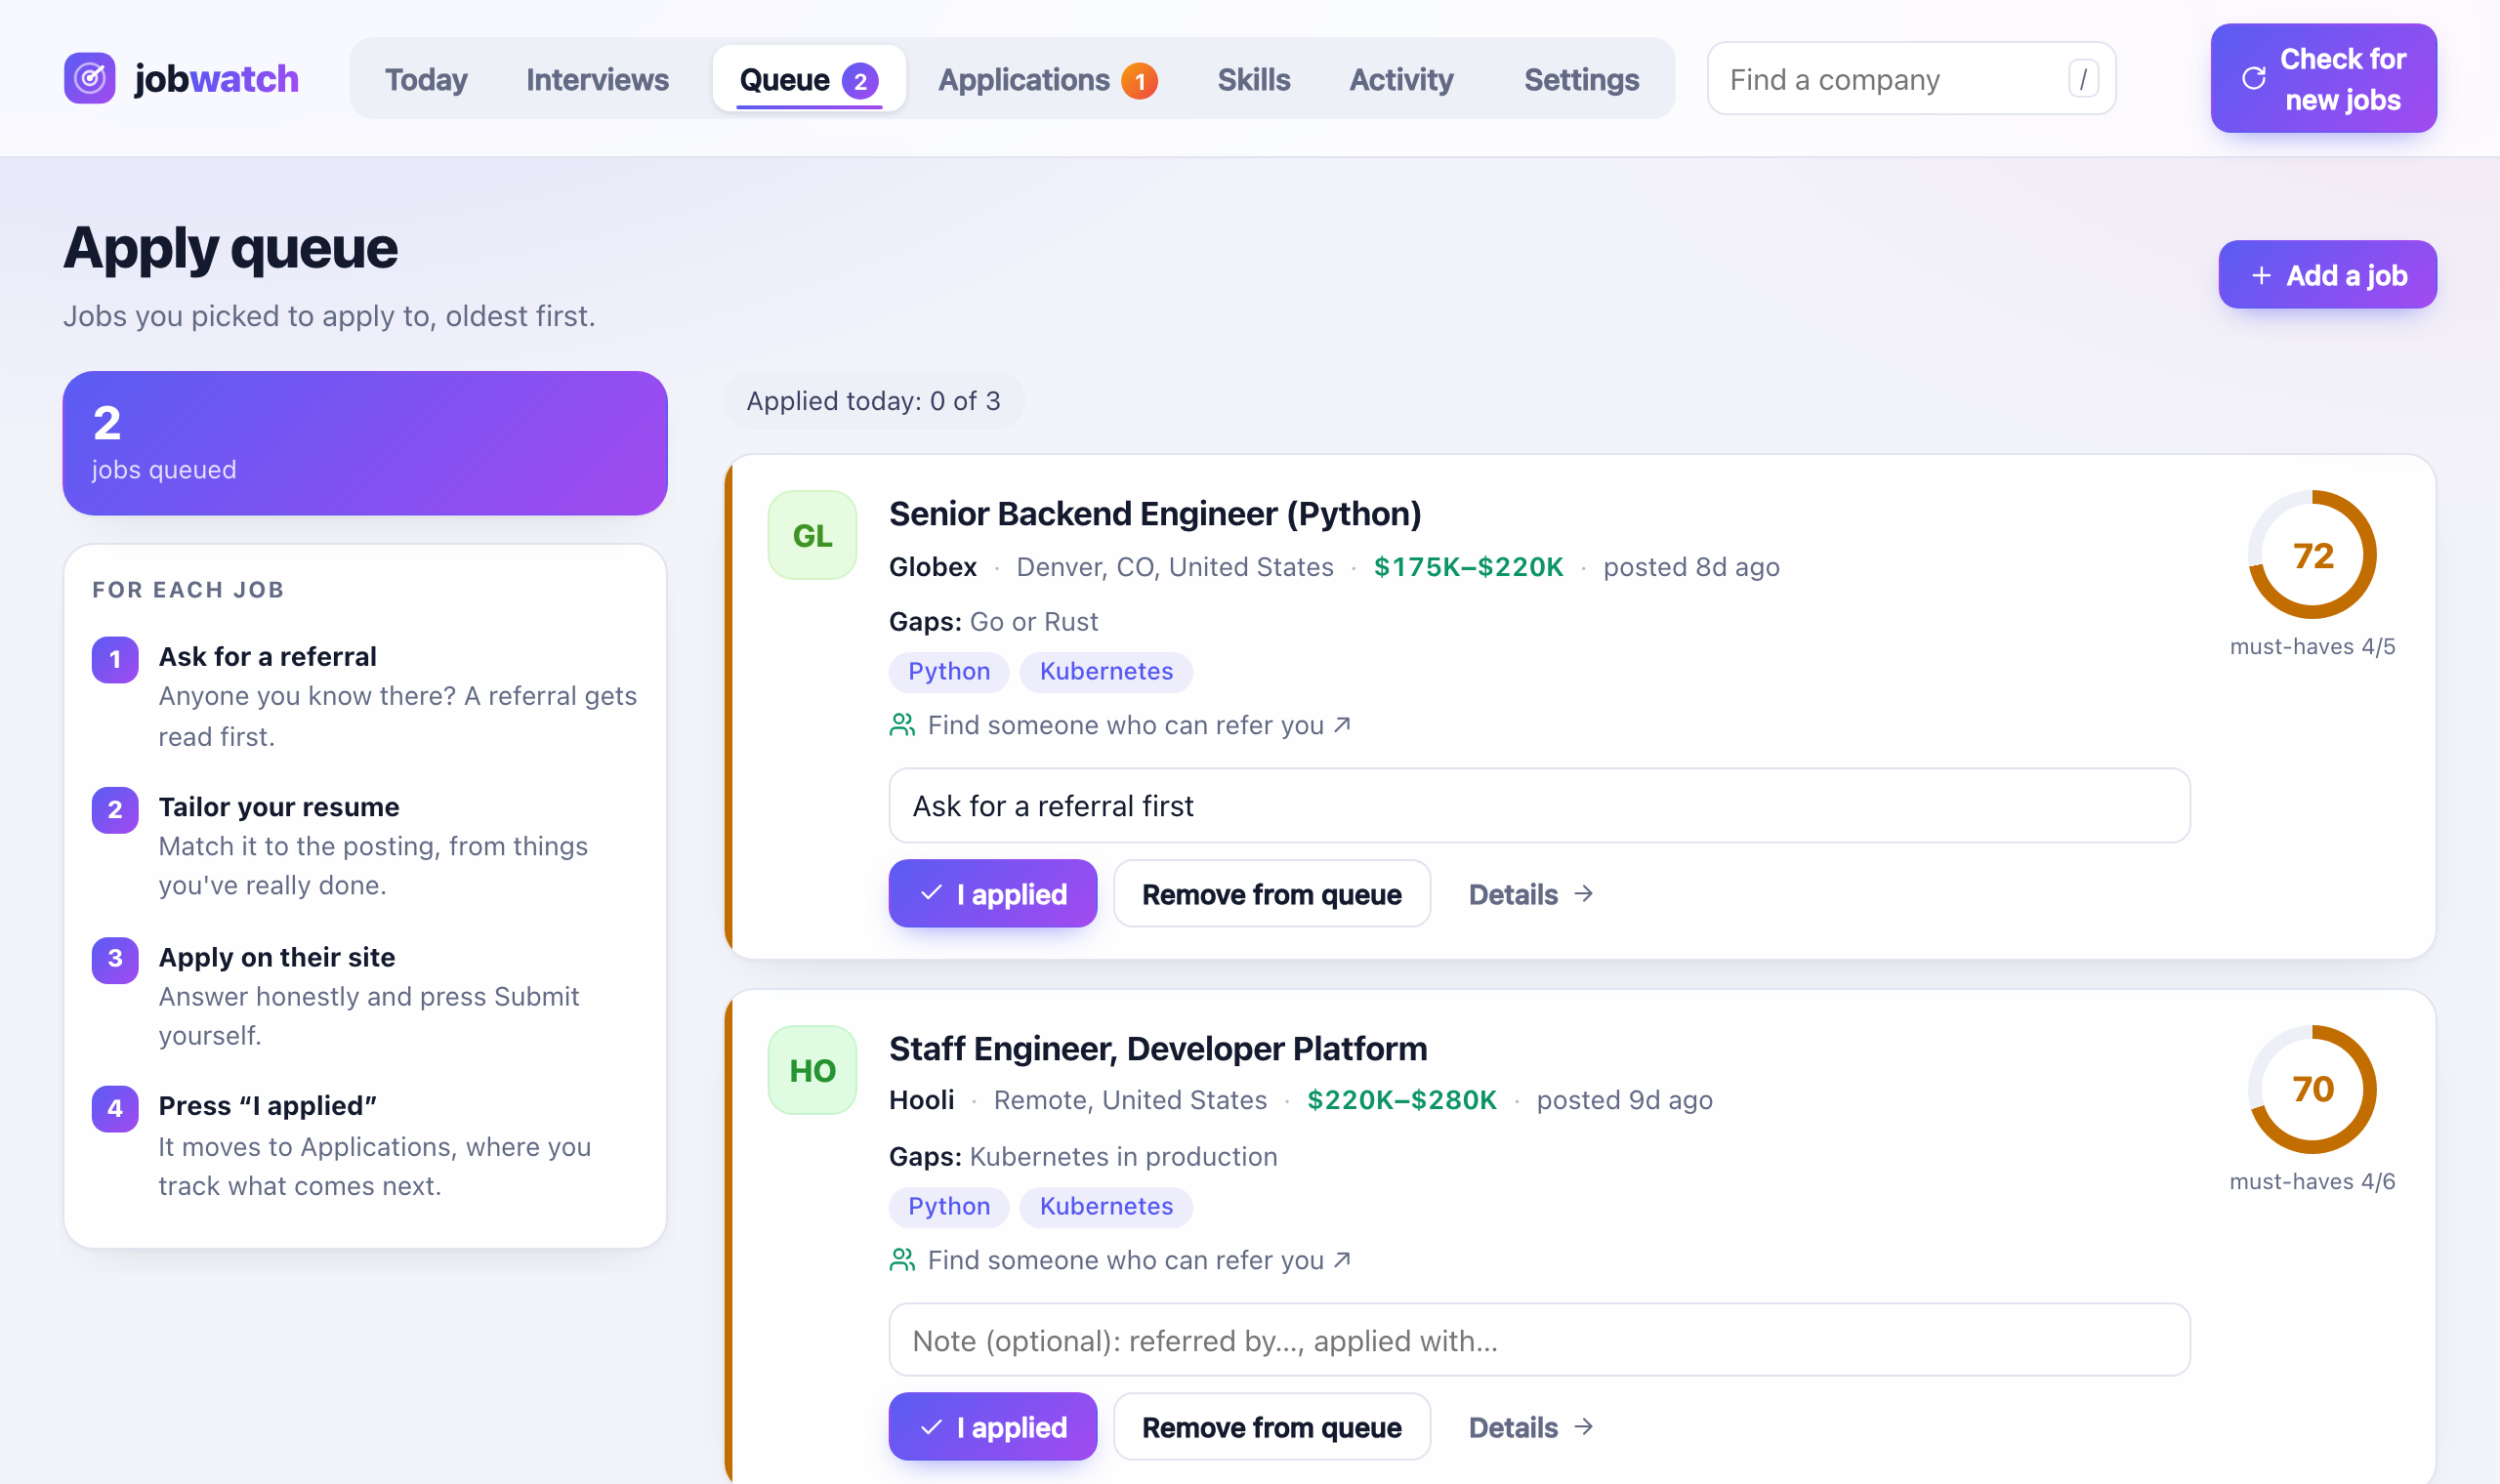Click the posted 9d ago text

tap(1624, 1100)
